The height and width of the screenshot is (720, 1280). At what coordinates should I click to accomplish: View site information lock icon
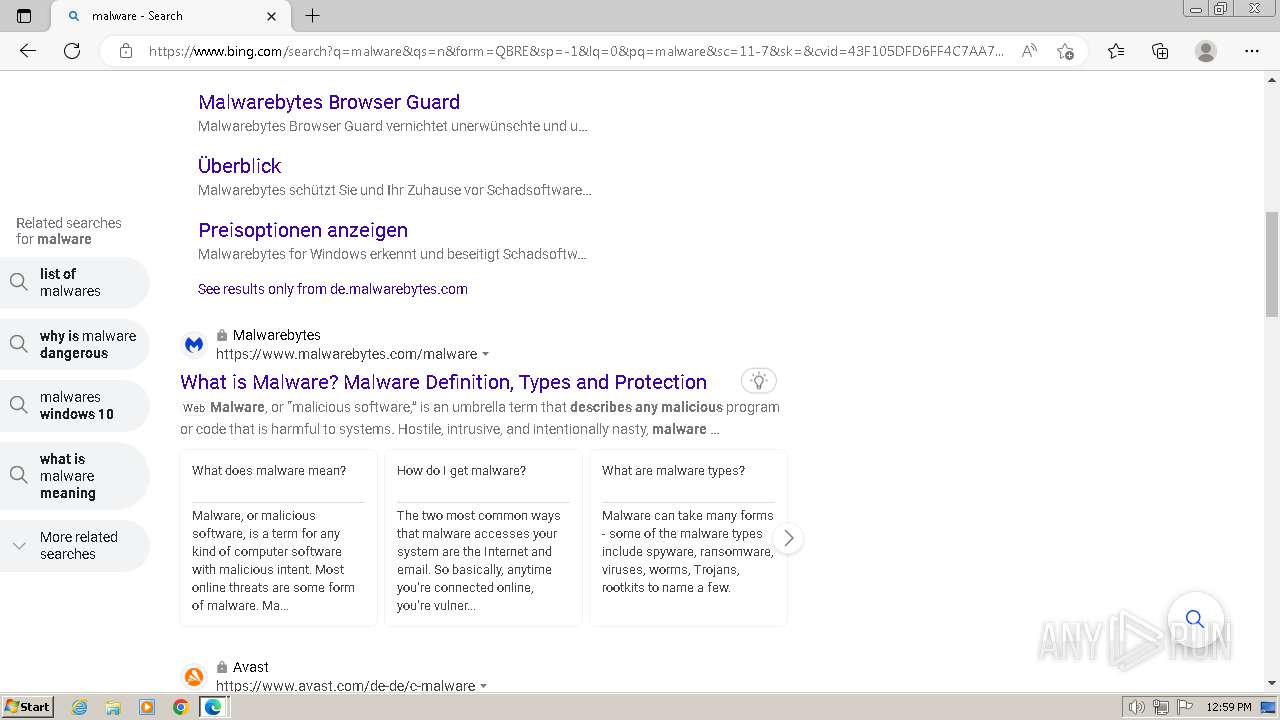[x=125, y=51]
